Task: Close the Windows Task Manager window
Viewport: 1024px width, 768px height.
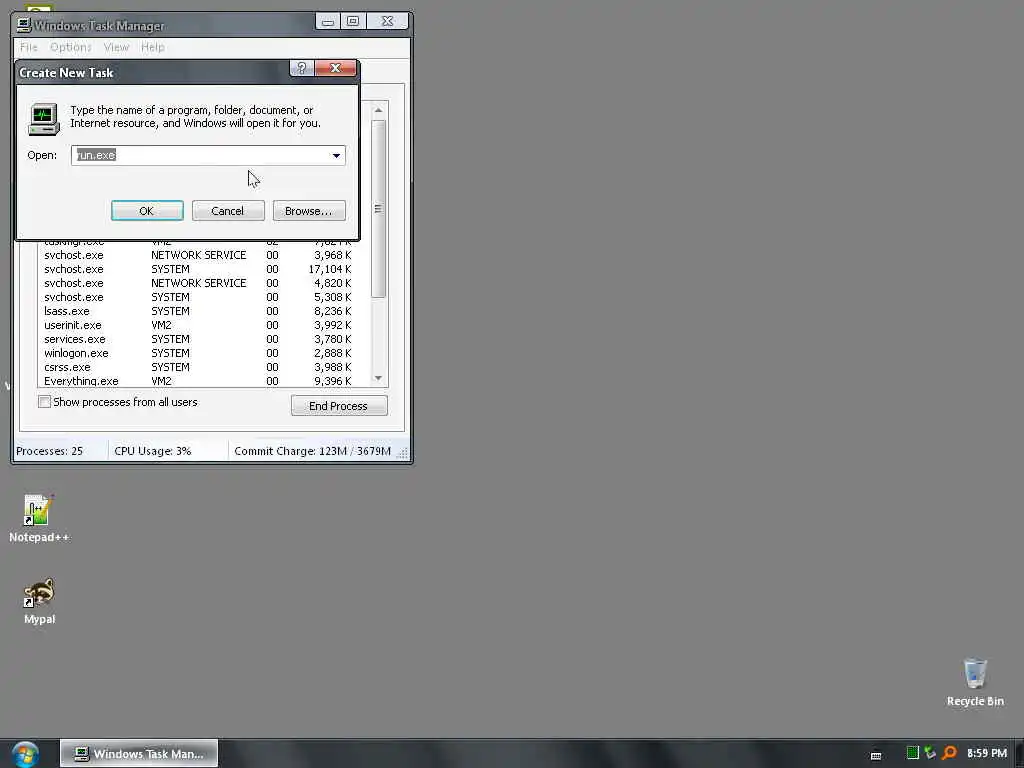Action: [387, 22]
